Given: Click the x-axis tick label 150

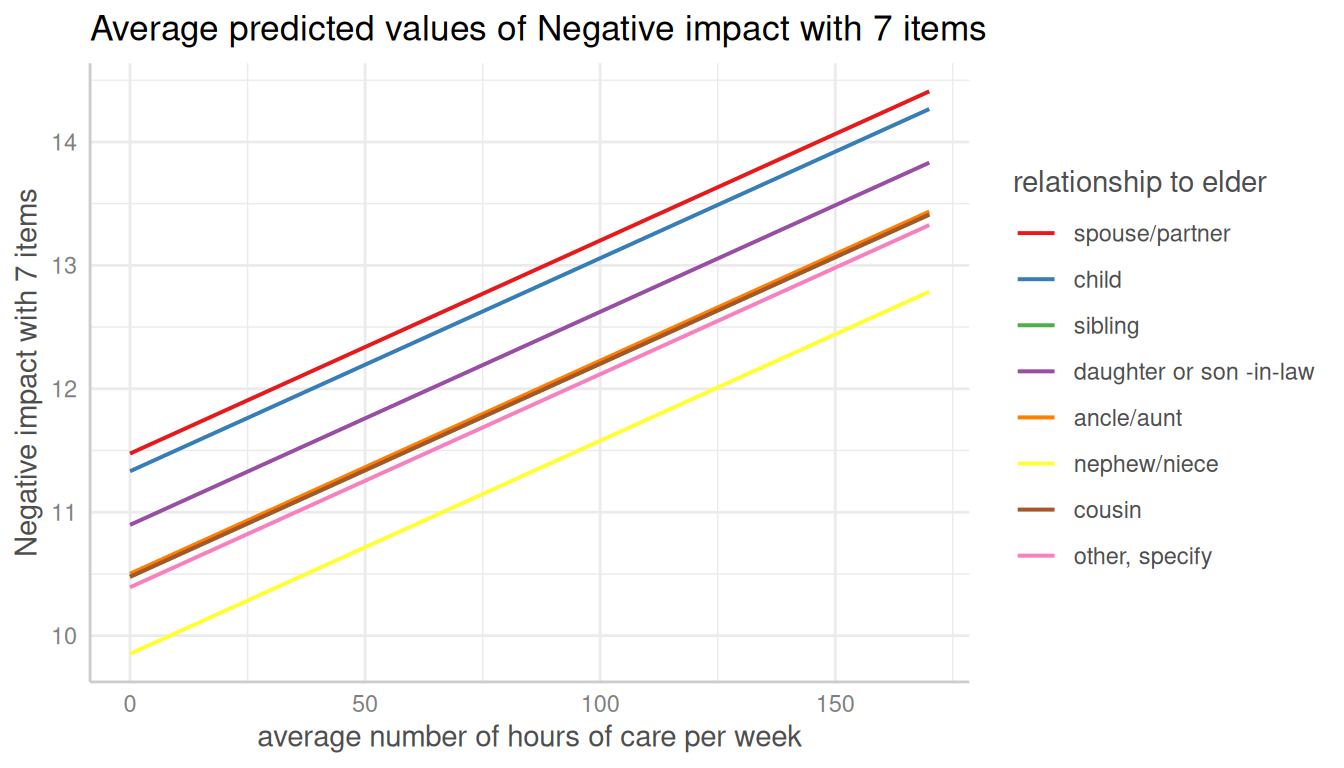Looking at the screenshot, I should point(835,704).
